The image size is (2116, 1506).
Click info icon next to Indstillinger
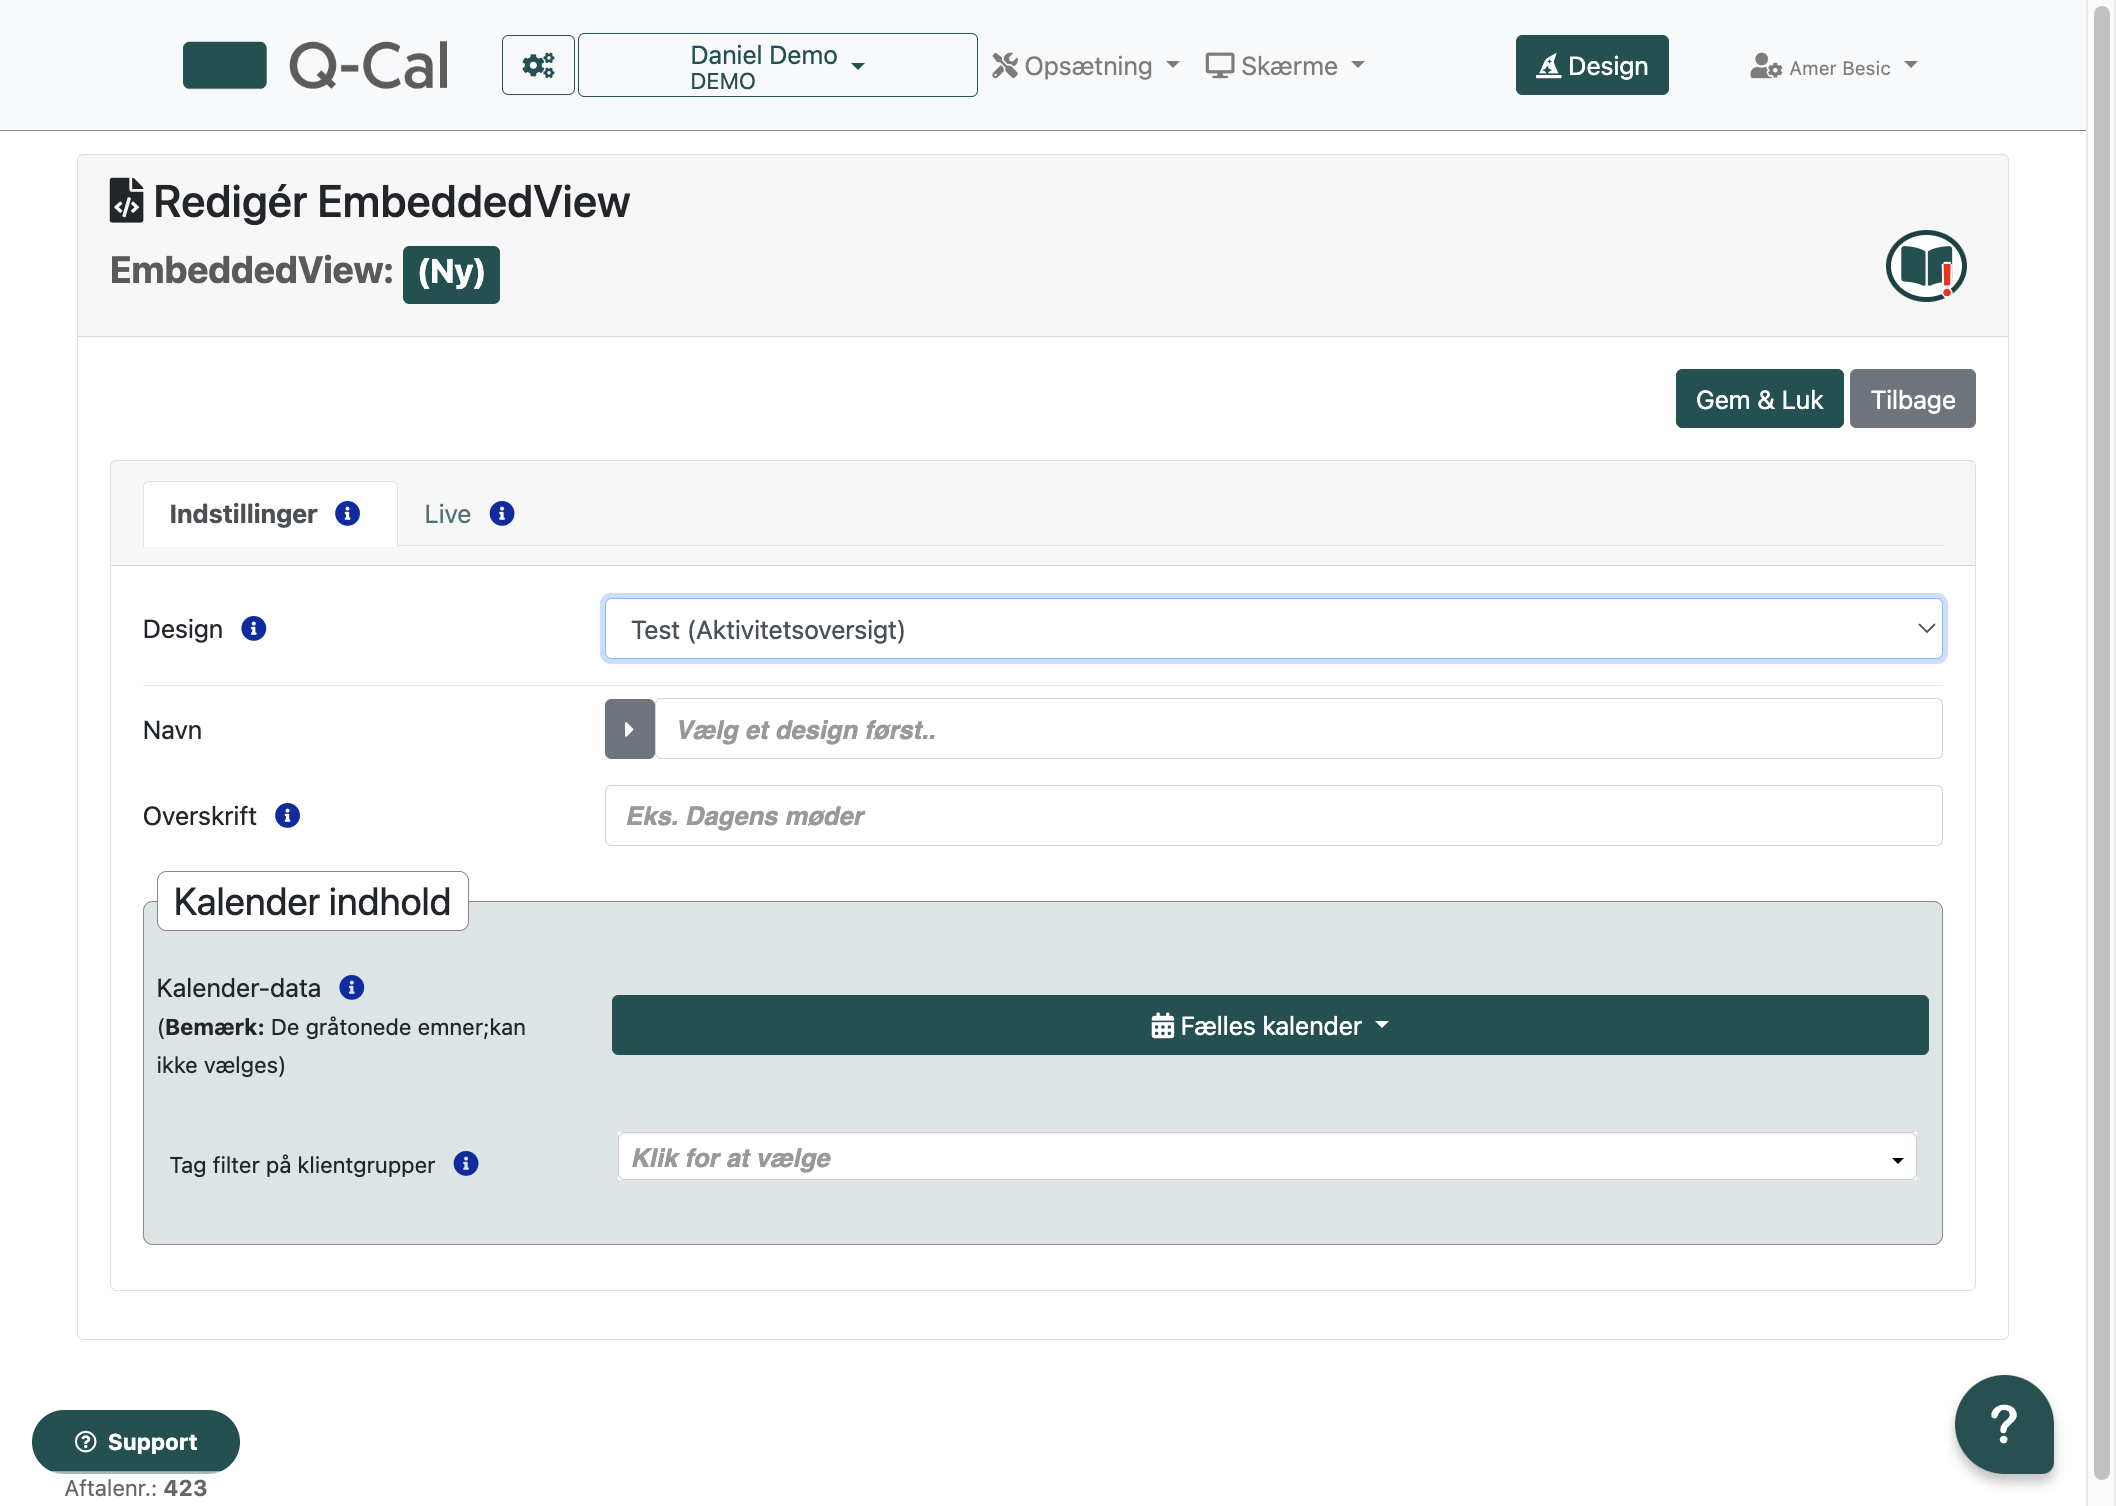point(348,513)
